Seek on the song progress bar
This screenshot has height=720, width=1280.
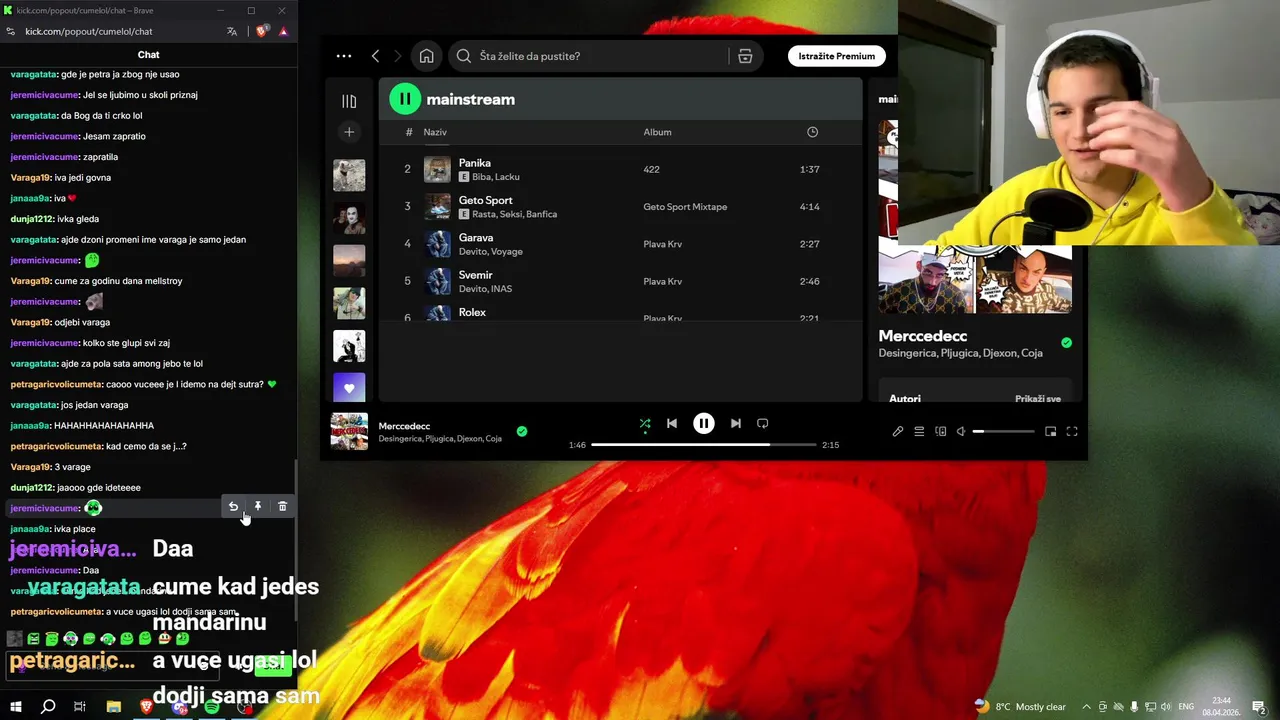703,444
